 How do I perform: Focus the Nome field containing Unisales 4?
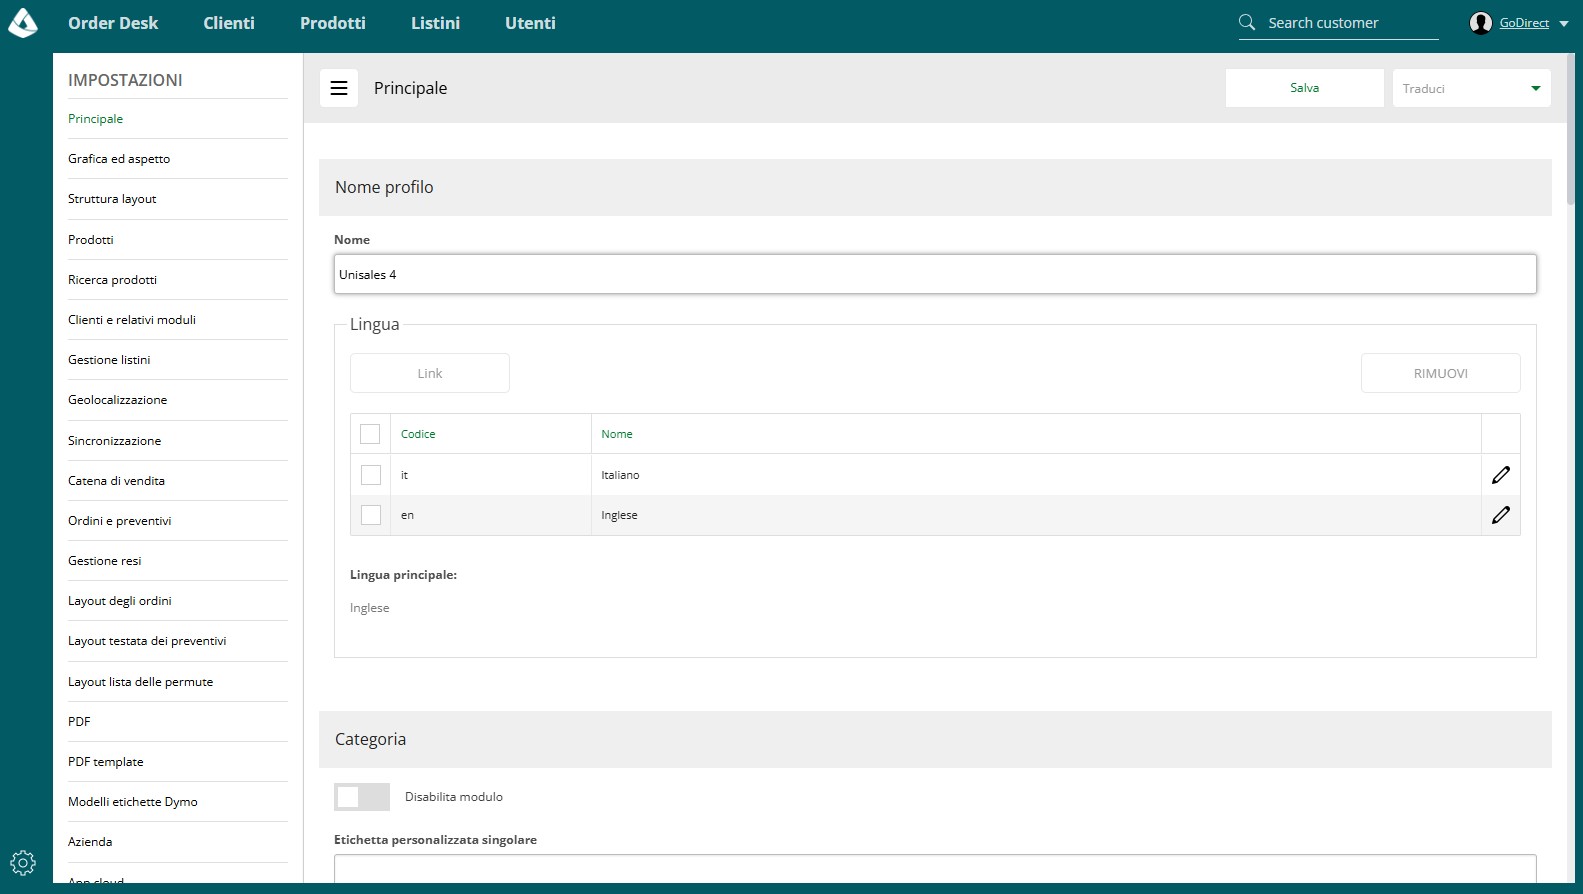pos(935,274)
